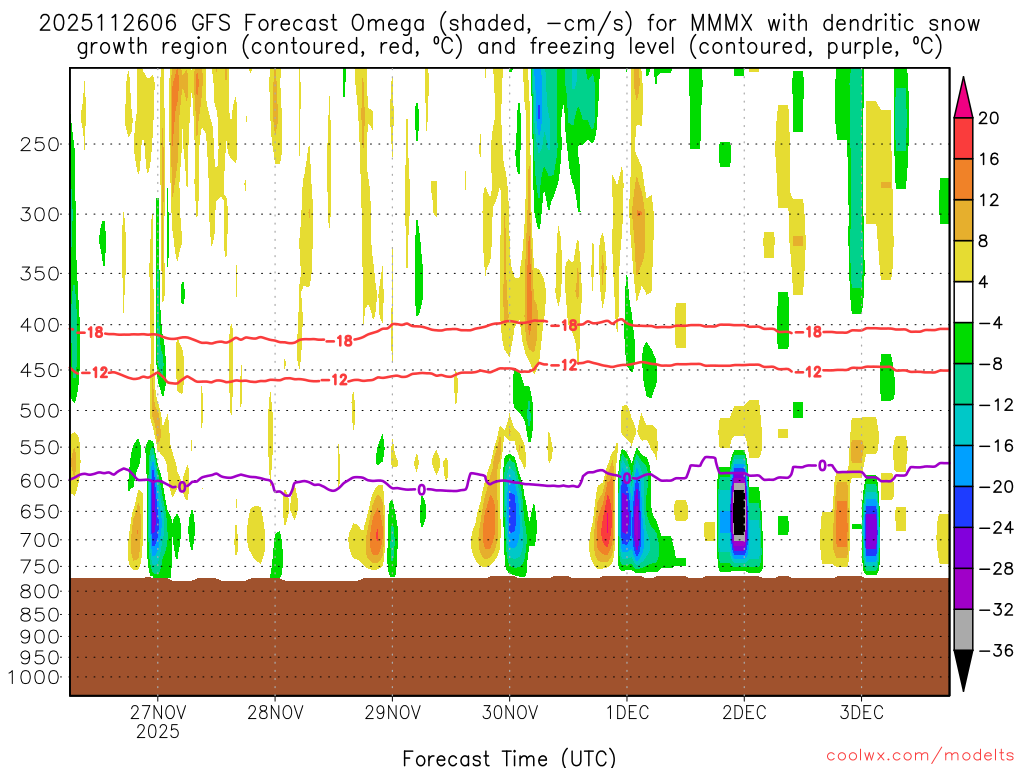
Task: Click the 27NOV 2025 time axis label
Action: 157,722
